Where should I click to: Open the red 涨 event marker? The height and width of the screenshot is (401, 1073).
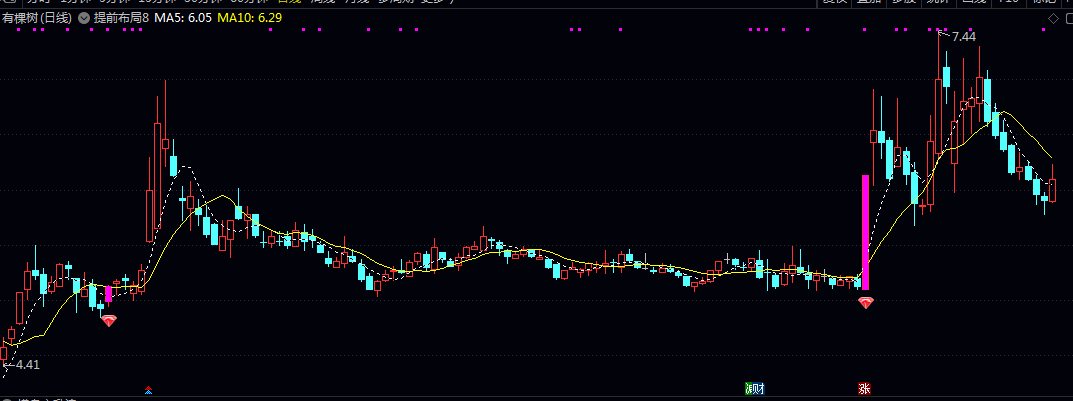(865, 389)
